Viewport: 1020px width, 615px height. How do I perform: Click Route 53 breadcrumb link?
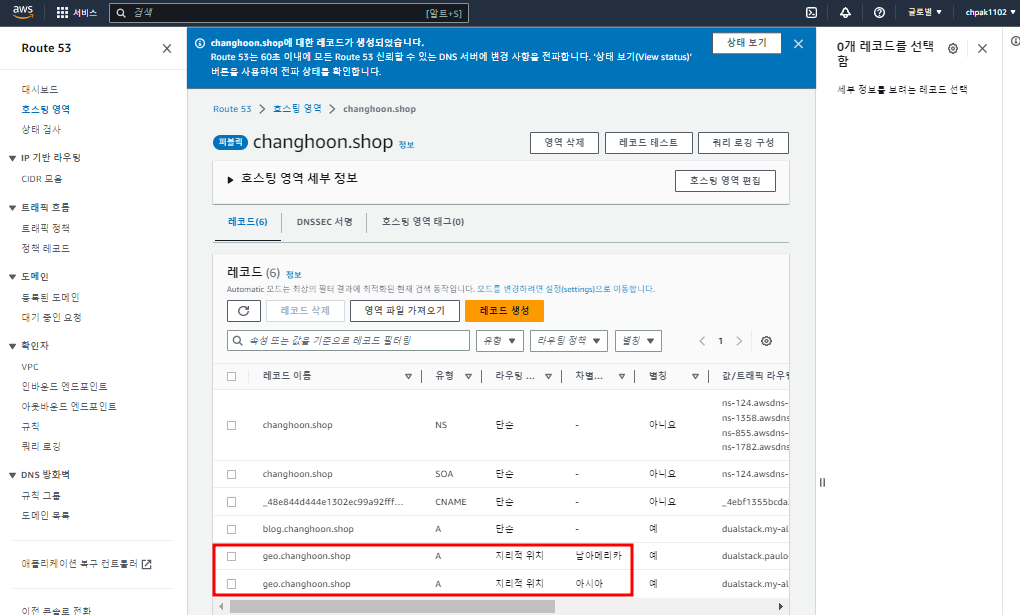tap(232, 109)
